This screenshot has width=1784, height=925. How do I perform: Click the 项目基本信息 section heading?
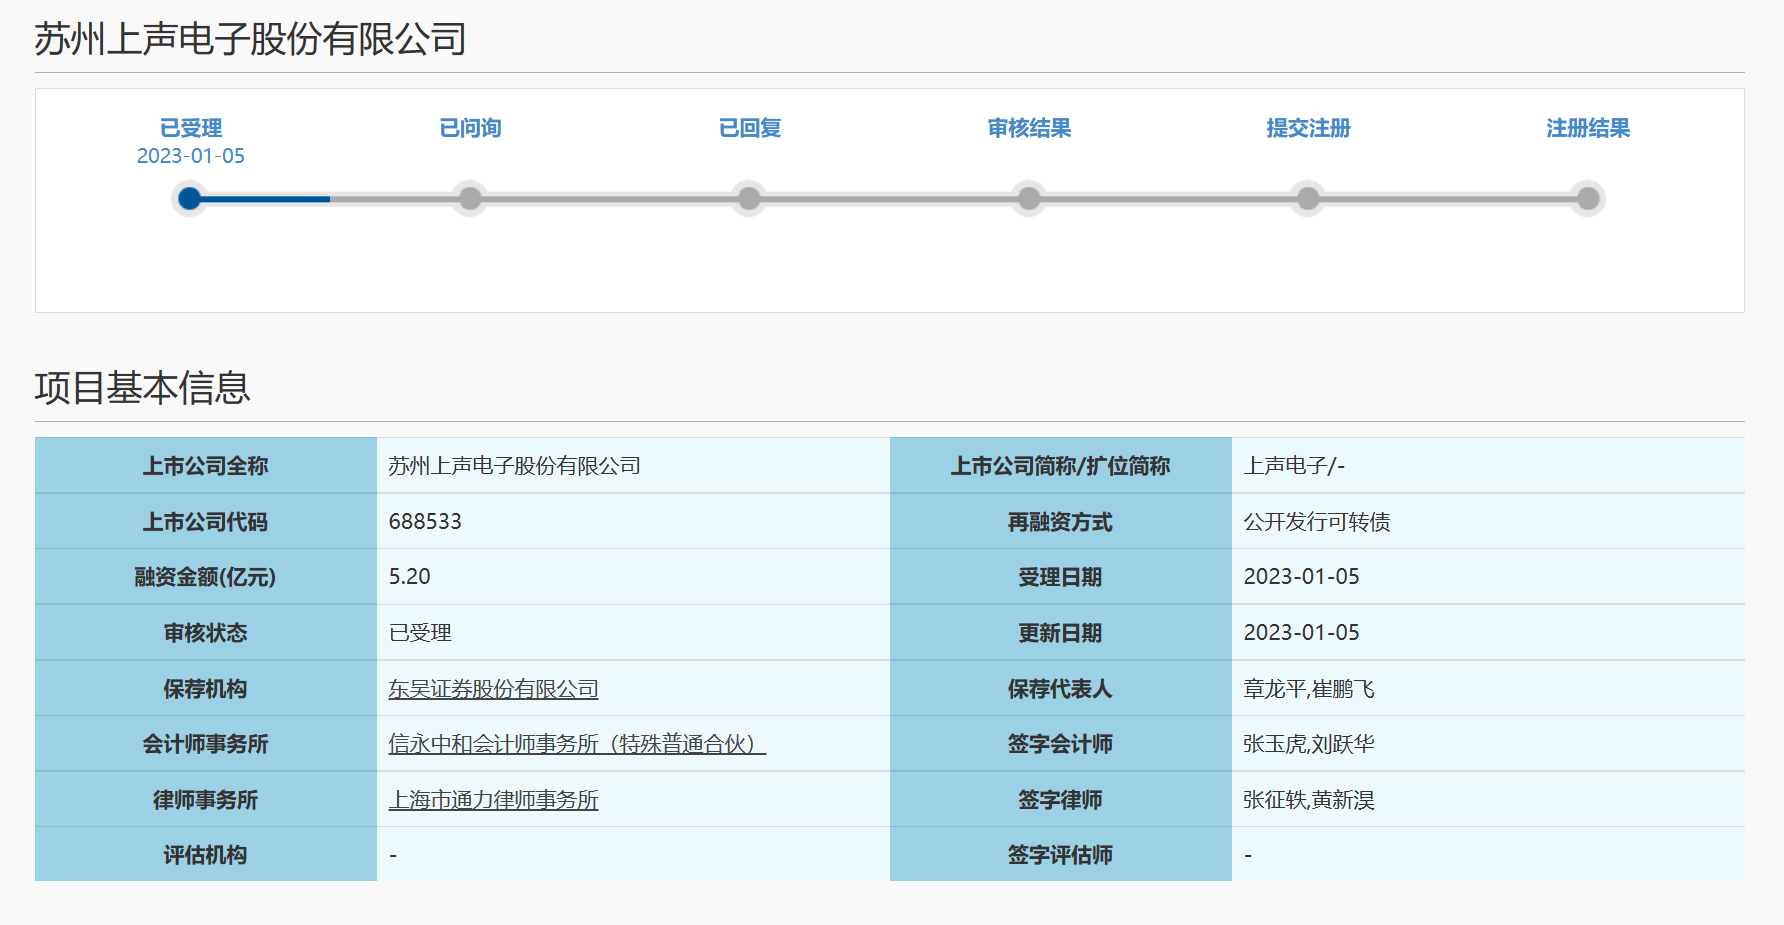tap(143, 388)
